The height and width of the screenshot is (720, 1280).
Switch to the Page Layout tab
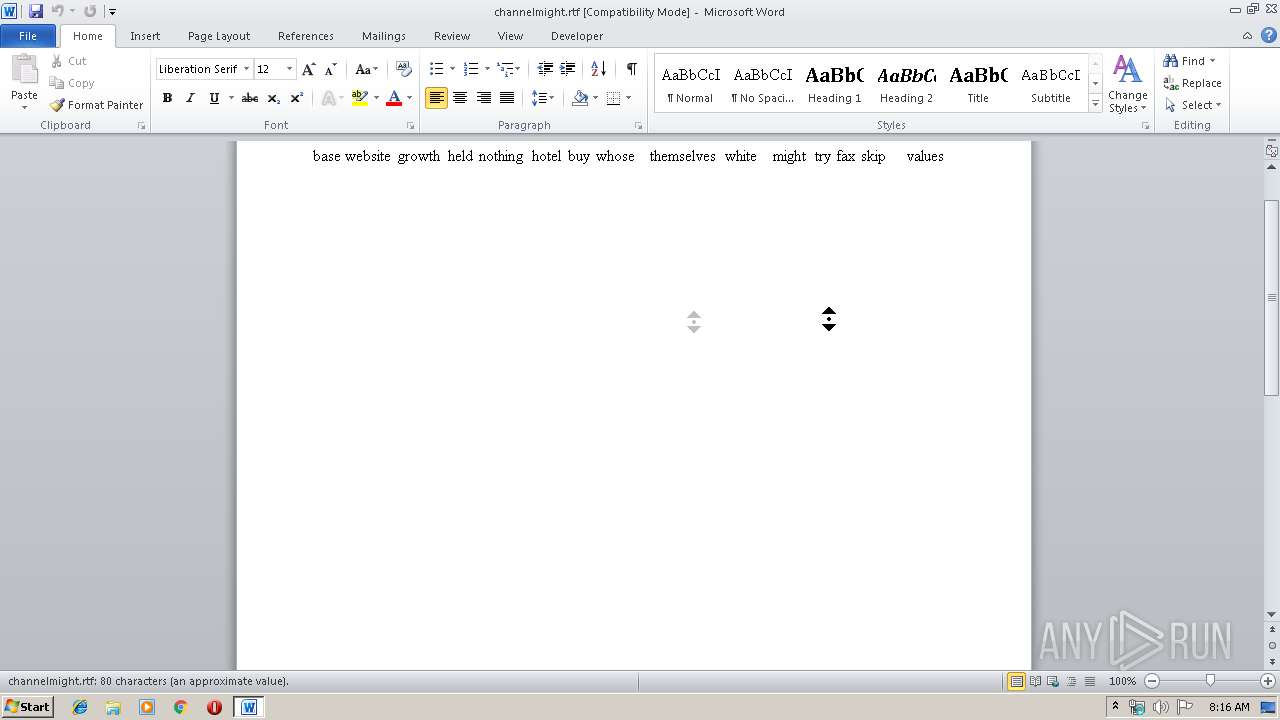[219, 36]
